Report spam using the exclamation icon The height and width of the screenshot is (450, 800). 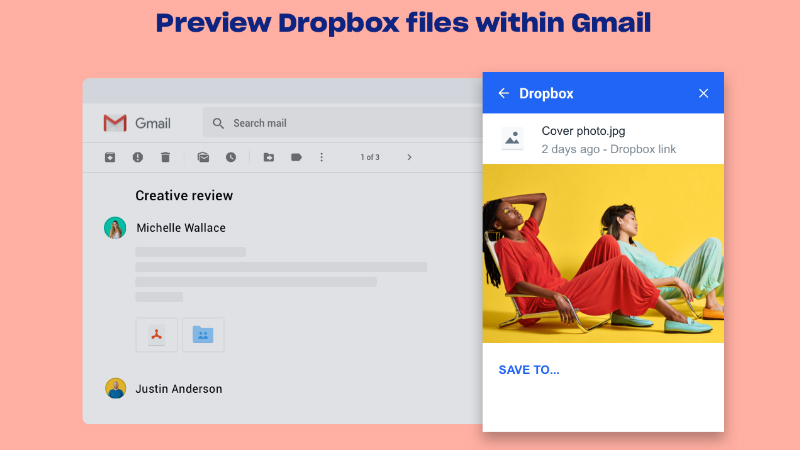pyautogui.click(x=138, y=157)
